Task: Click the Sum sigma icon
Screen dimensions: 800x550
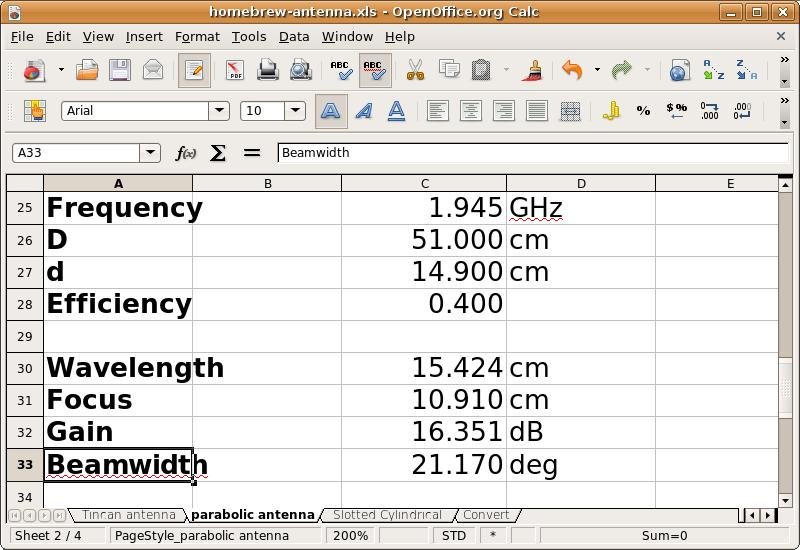Action: (x=218, y=153)
